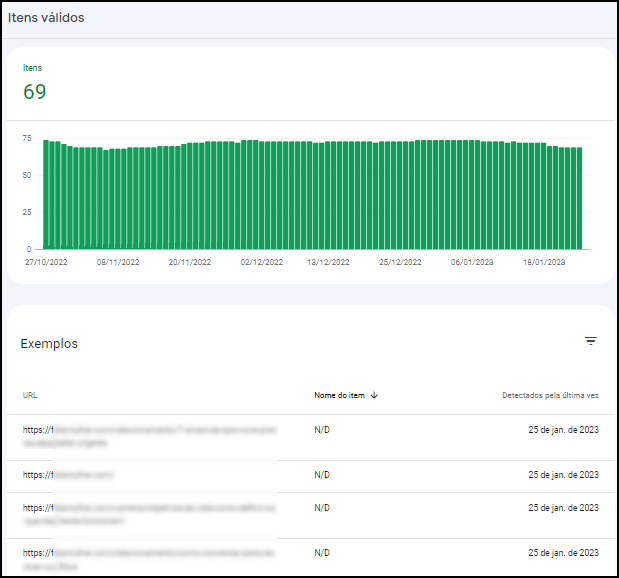The height and width of the screenshot is (578, 619).
Task: Click the 02/12/2022 axis date label
Action: (x=262, y=262)
